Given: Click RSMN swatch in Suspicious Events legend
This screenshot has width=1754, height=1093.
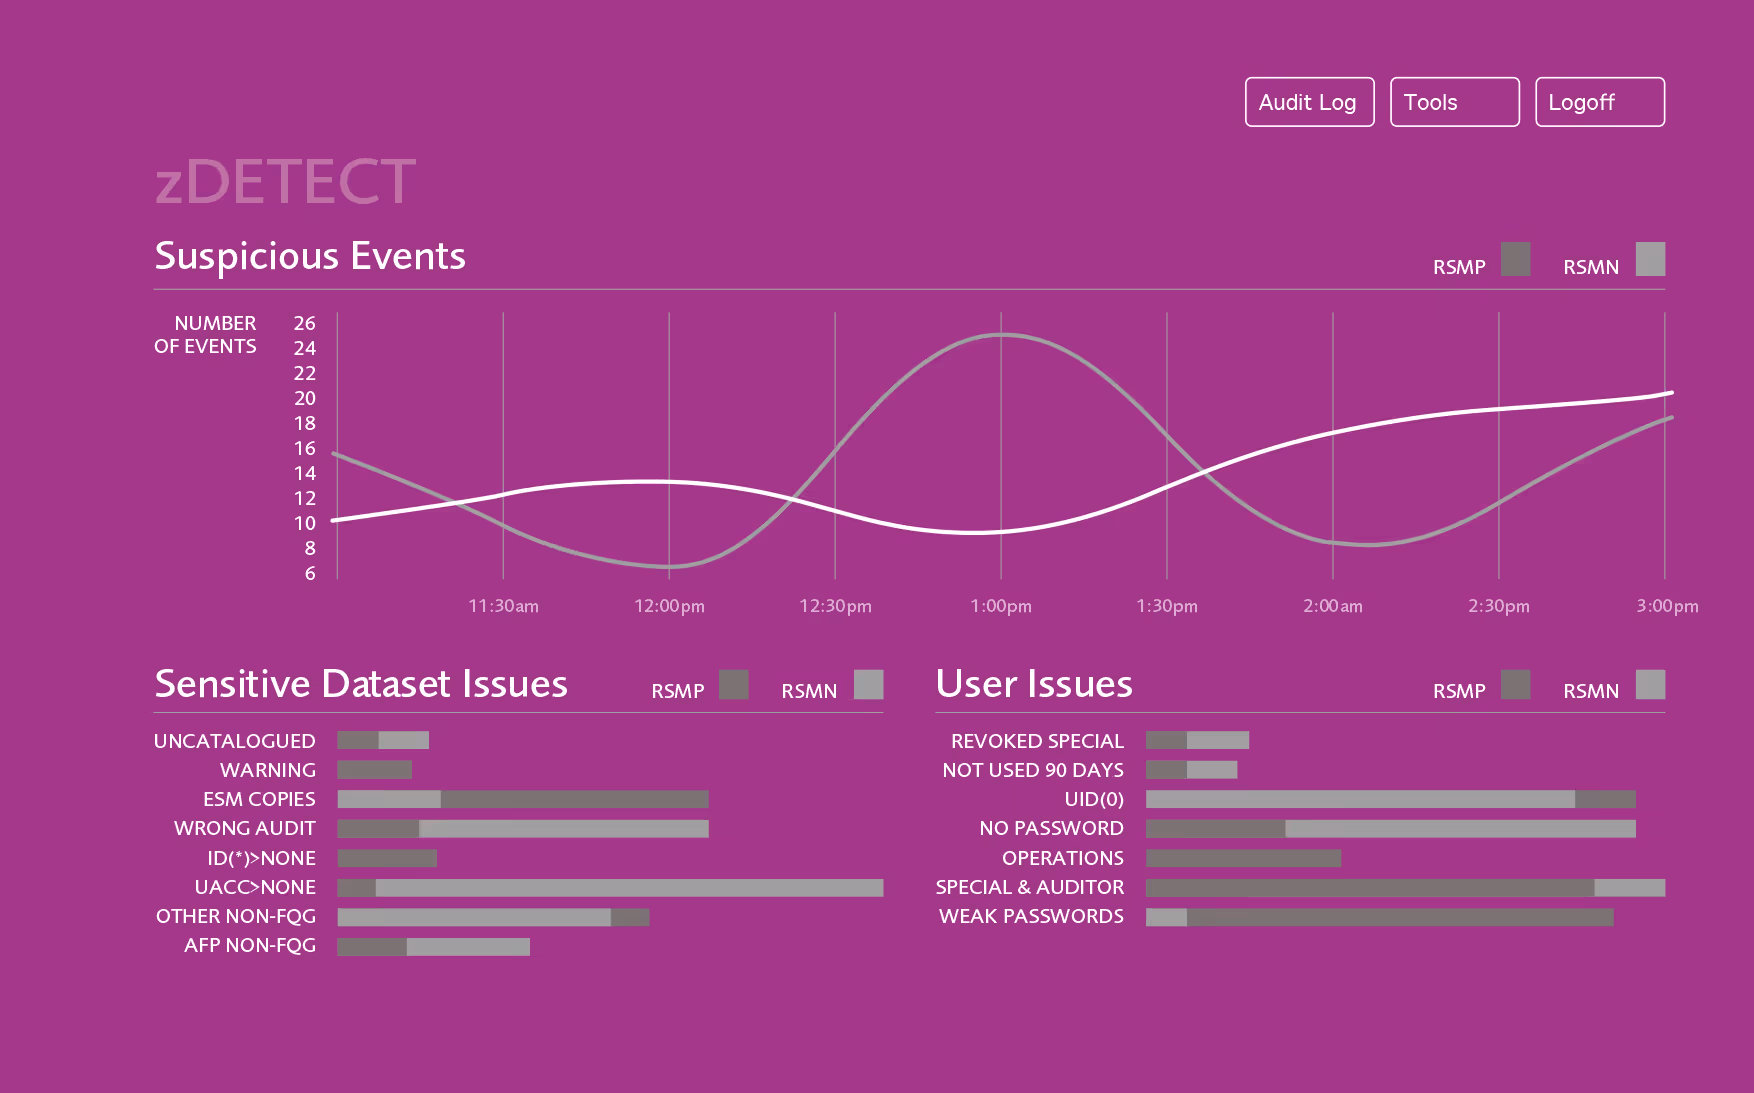Looking at the screenshot, I should coord(1650,259).
